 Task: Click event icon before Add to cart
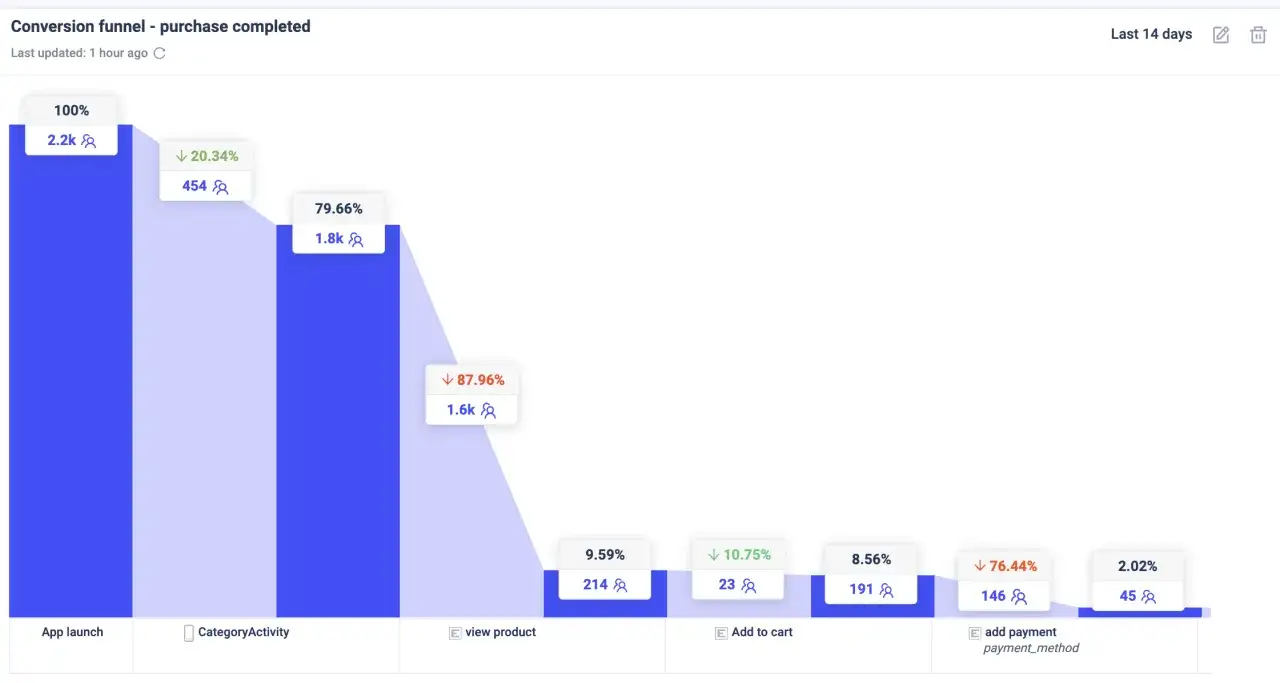pyautogui.click(x=721, y=632)
